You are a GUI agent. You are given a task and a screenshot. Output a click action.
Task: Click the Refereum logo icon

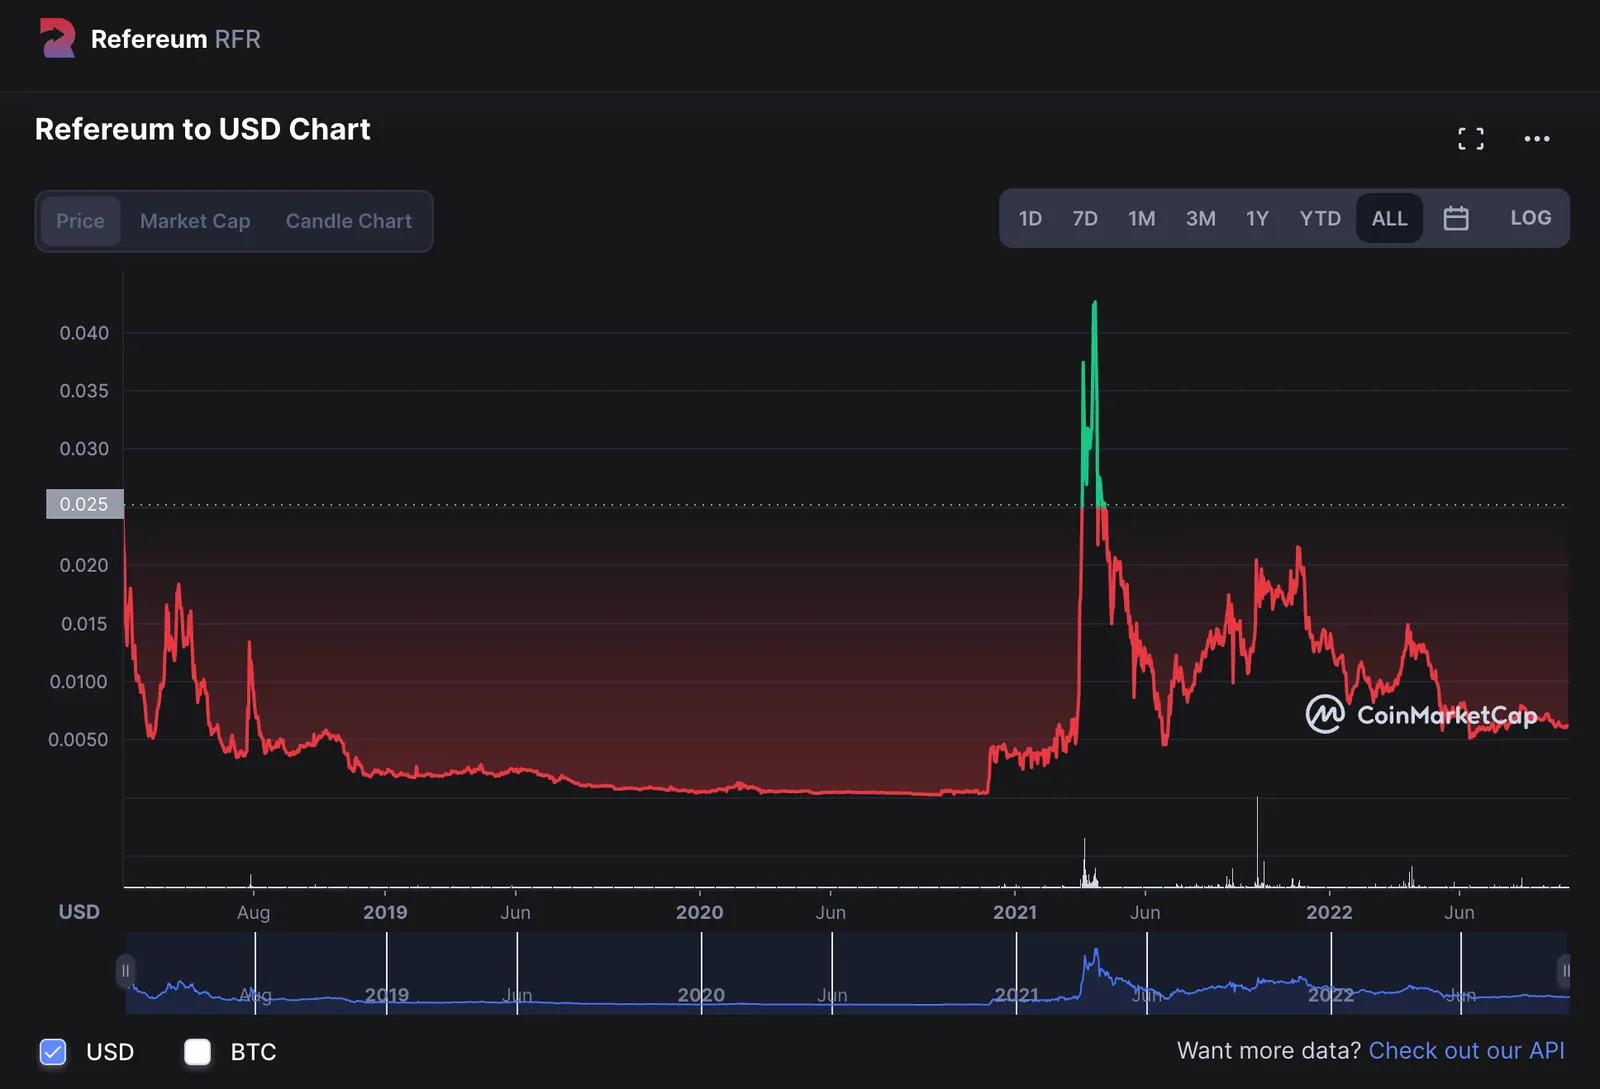coord(57,38)
